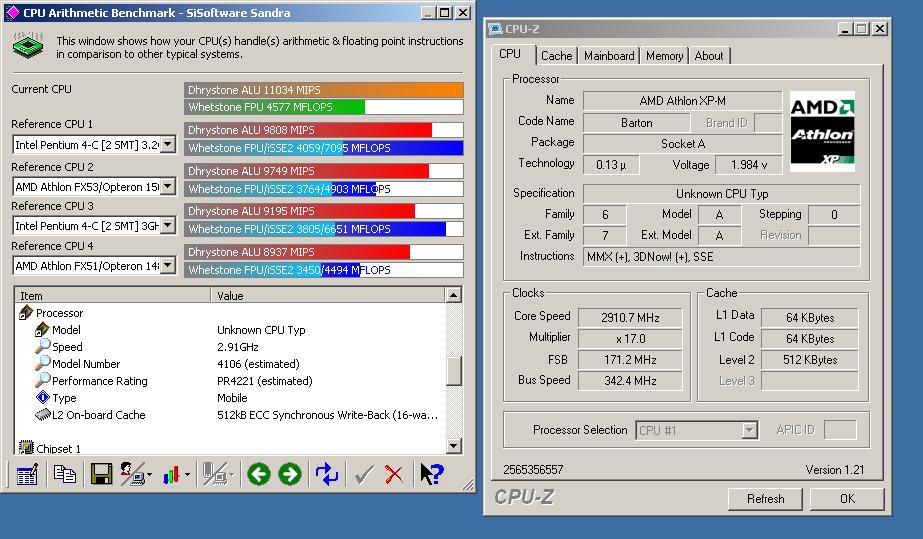Open the Reference CPU 1 dropdown
This screenshot has height=539, width=923.
point(168,145)
